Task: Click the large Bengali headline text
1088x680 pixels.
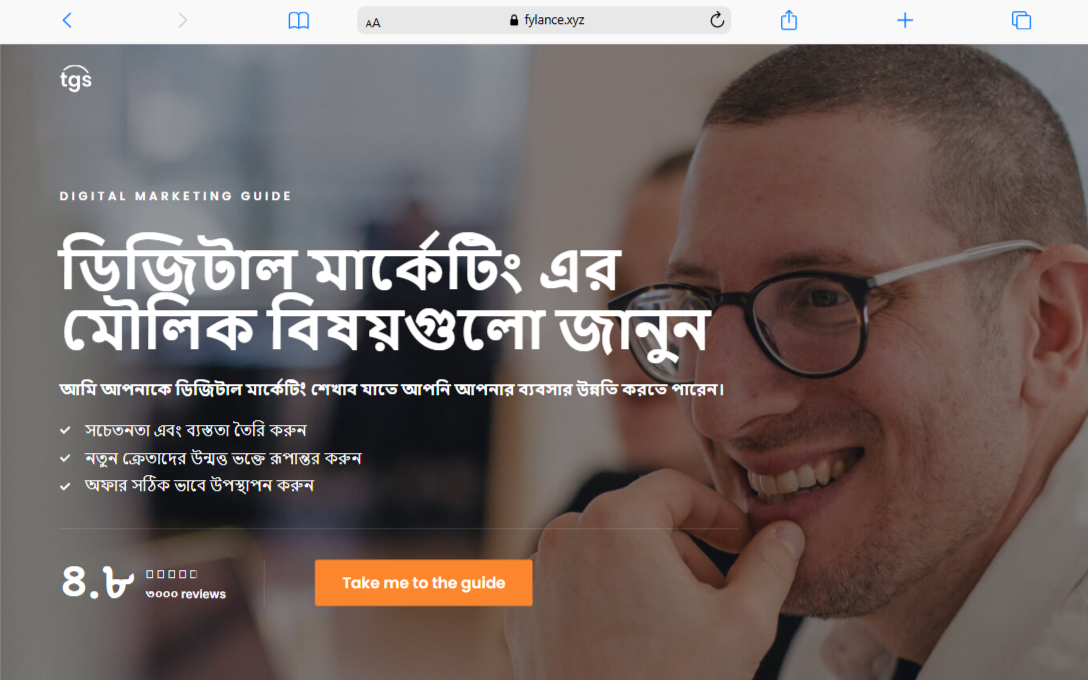Action: pyautogui.click(x=384, y=294)
